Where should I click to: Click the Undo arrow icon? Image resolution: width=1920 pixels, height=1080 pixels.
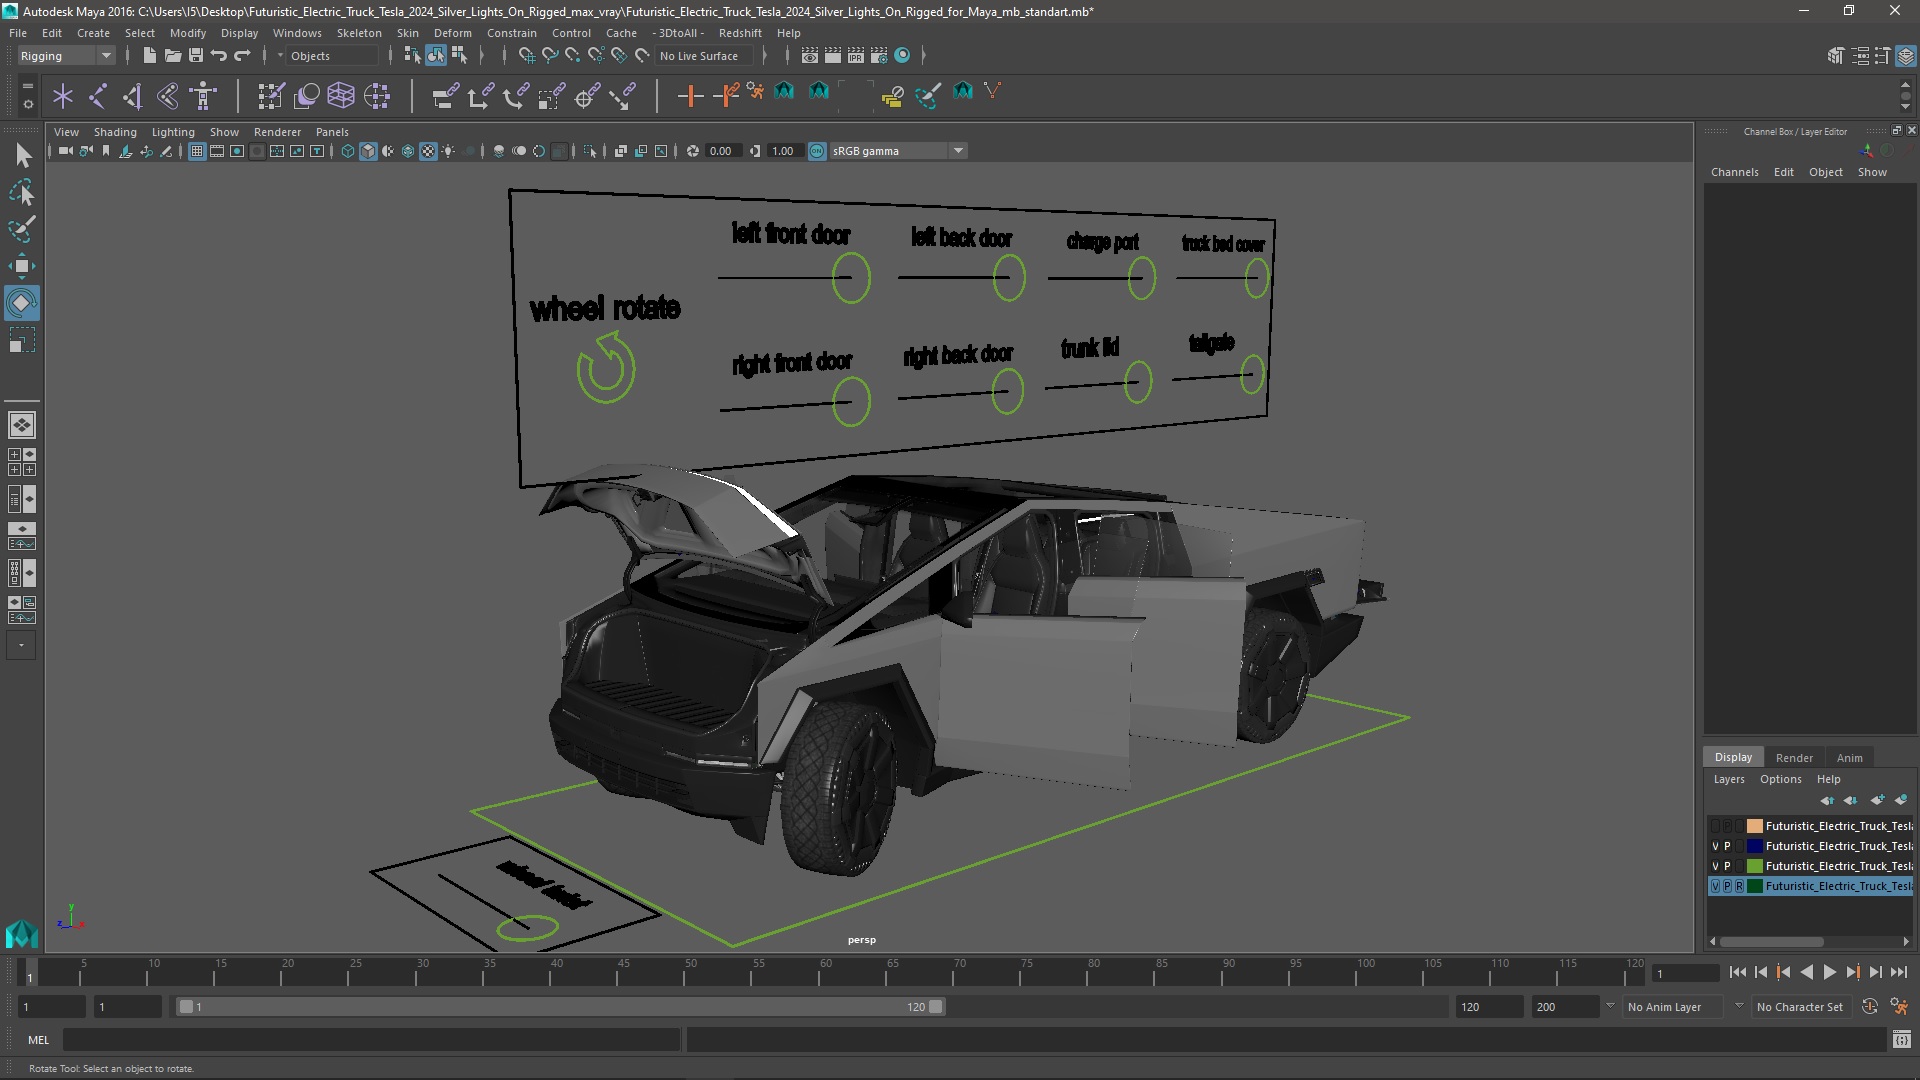click(219, 56)
